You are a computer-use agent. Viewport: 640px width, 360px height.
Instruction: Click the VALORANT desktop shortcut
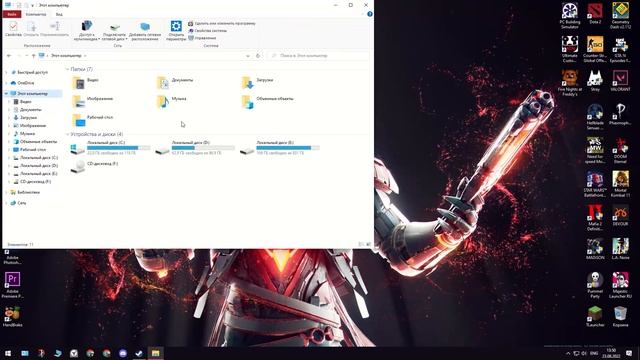coord(620,81)
